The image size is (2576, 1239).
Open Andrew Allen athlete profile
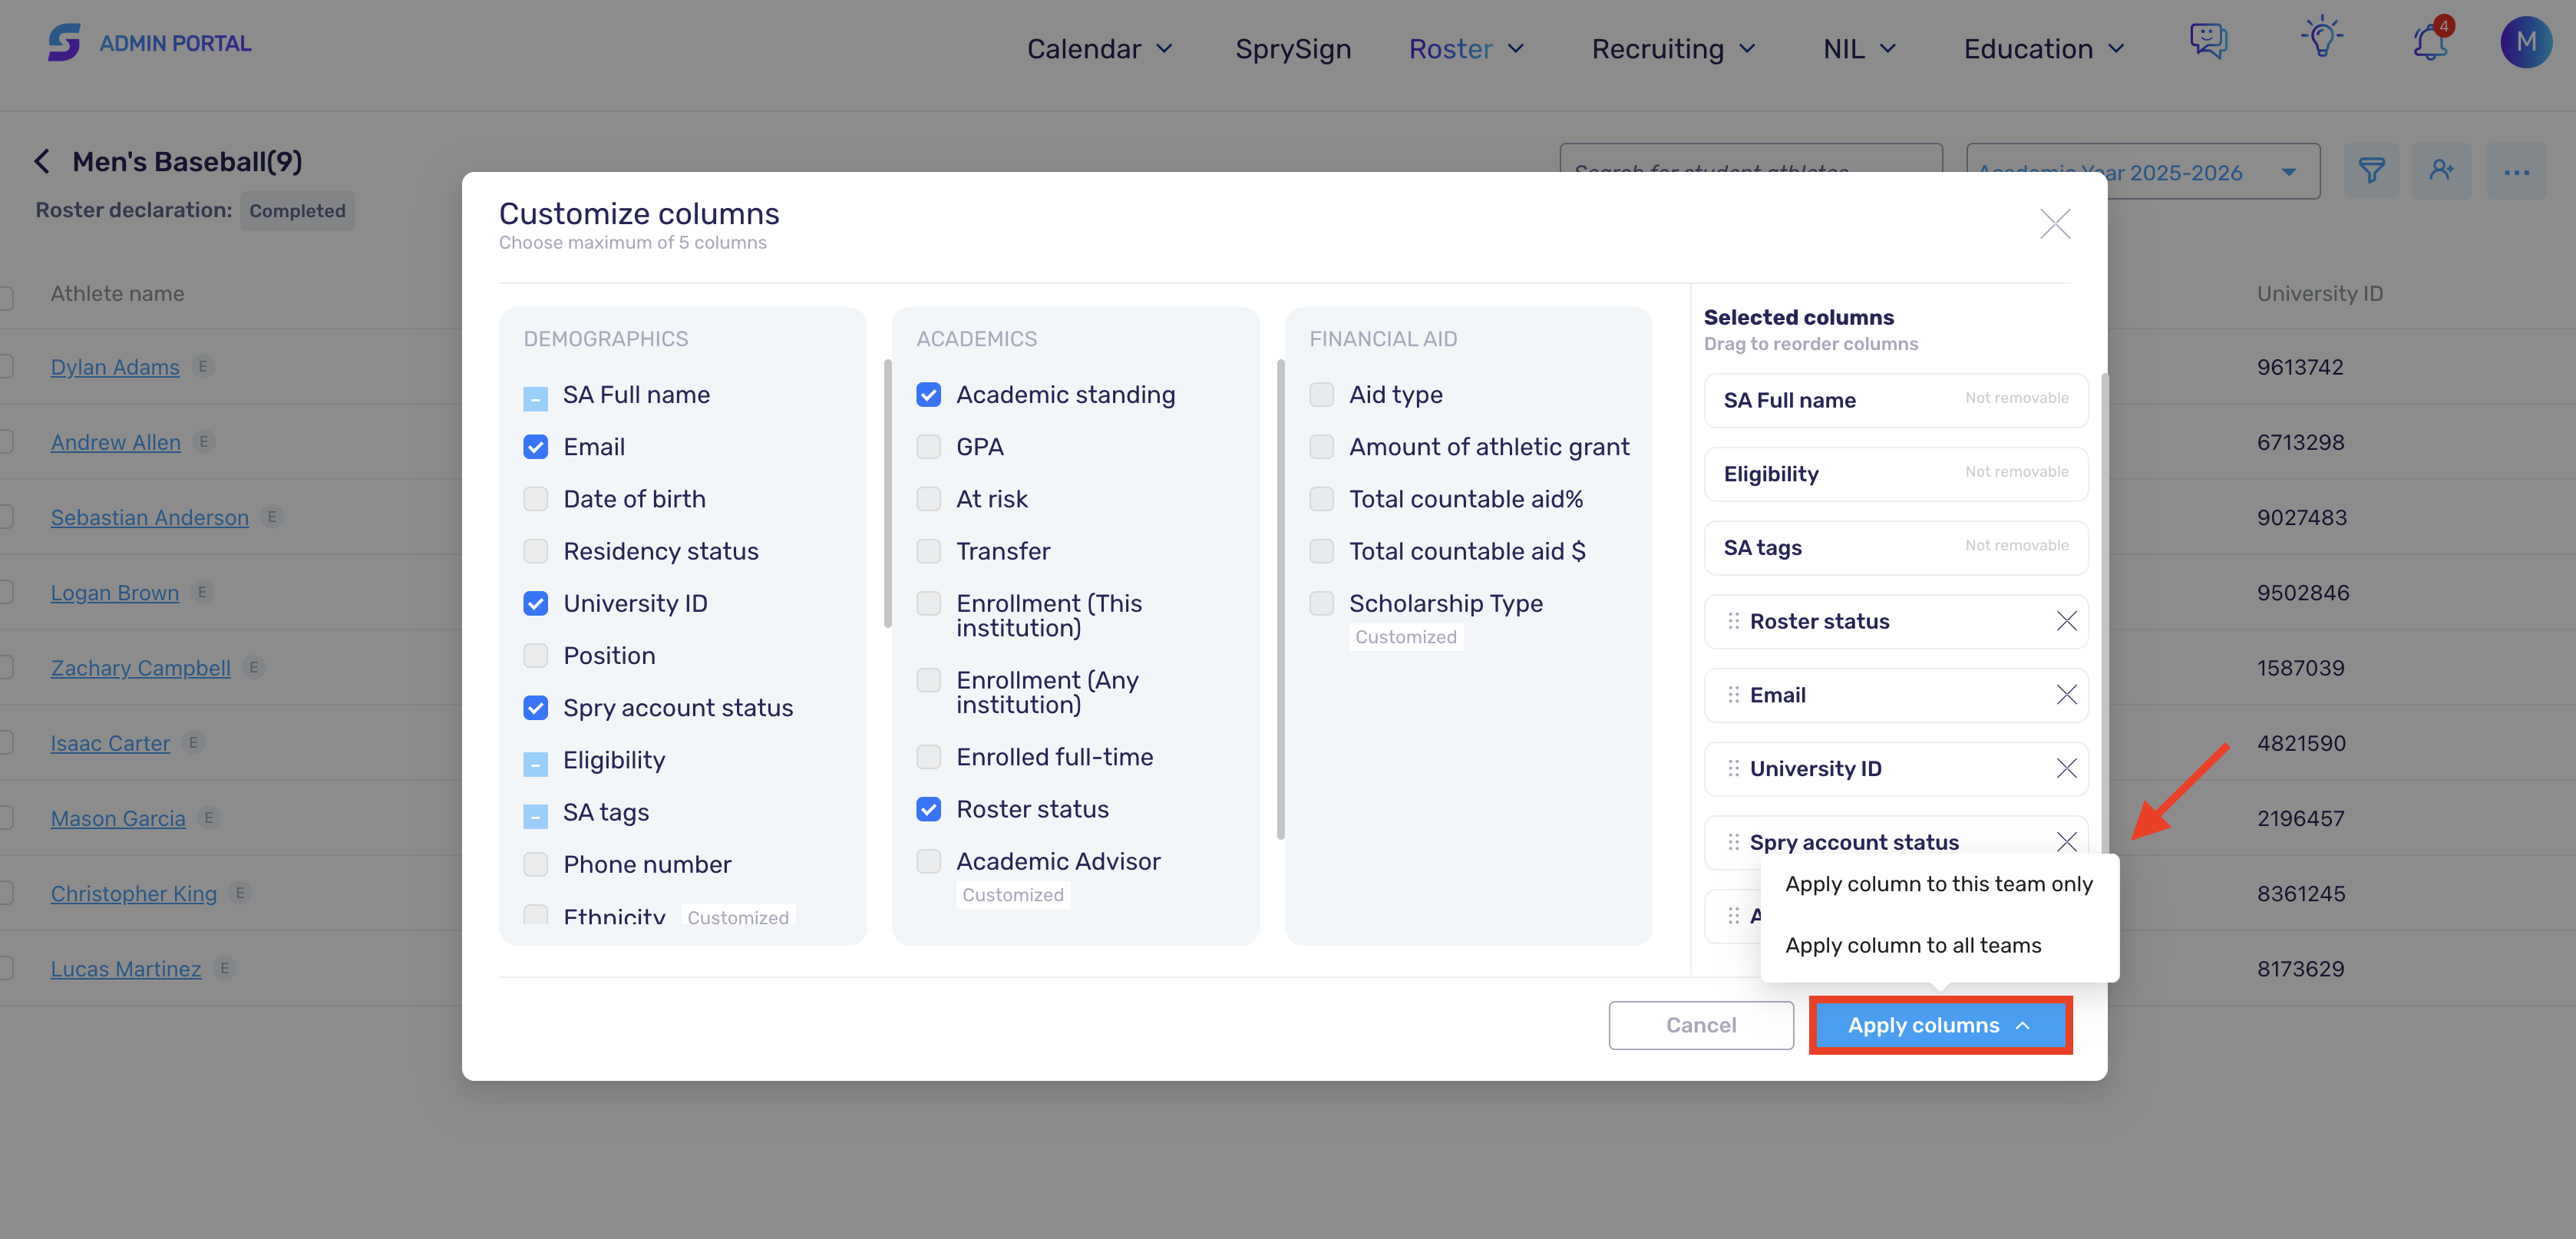pyautogui.click(x=116, y=442)
